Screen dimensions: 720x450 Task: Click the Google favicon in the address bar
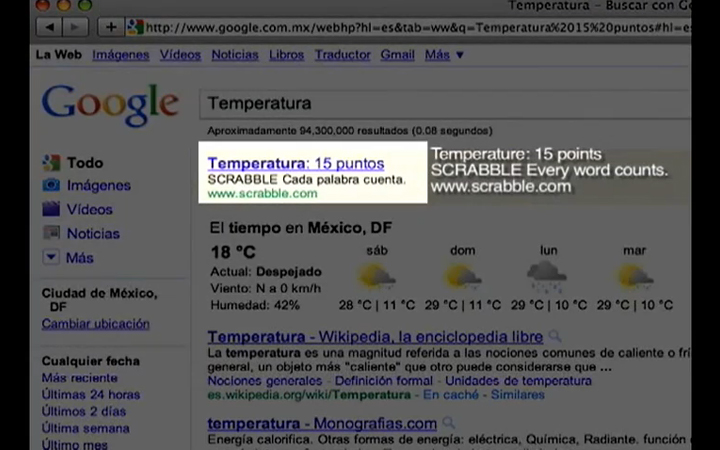click(x=135, y=27)
